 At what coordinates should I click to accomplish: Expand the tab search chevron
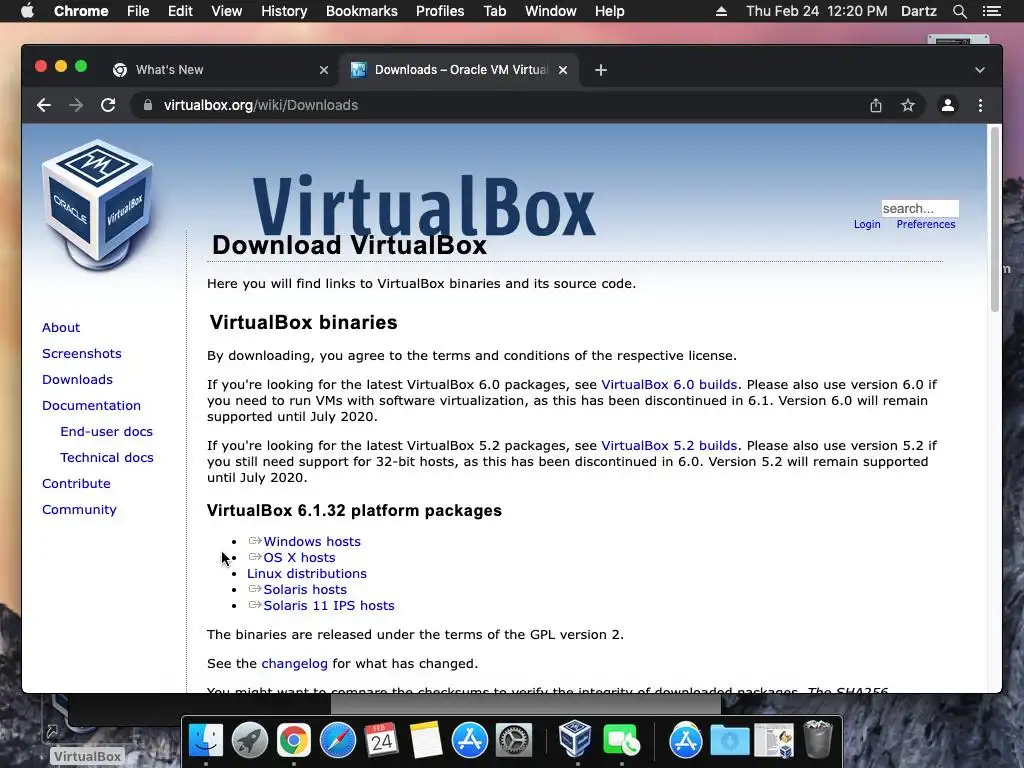(980, 70)
